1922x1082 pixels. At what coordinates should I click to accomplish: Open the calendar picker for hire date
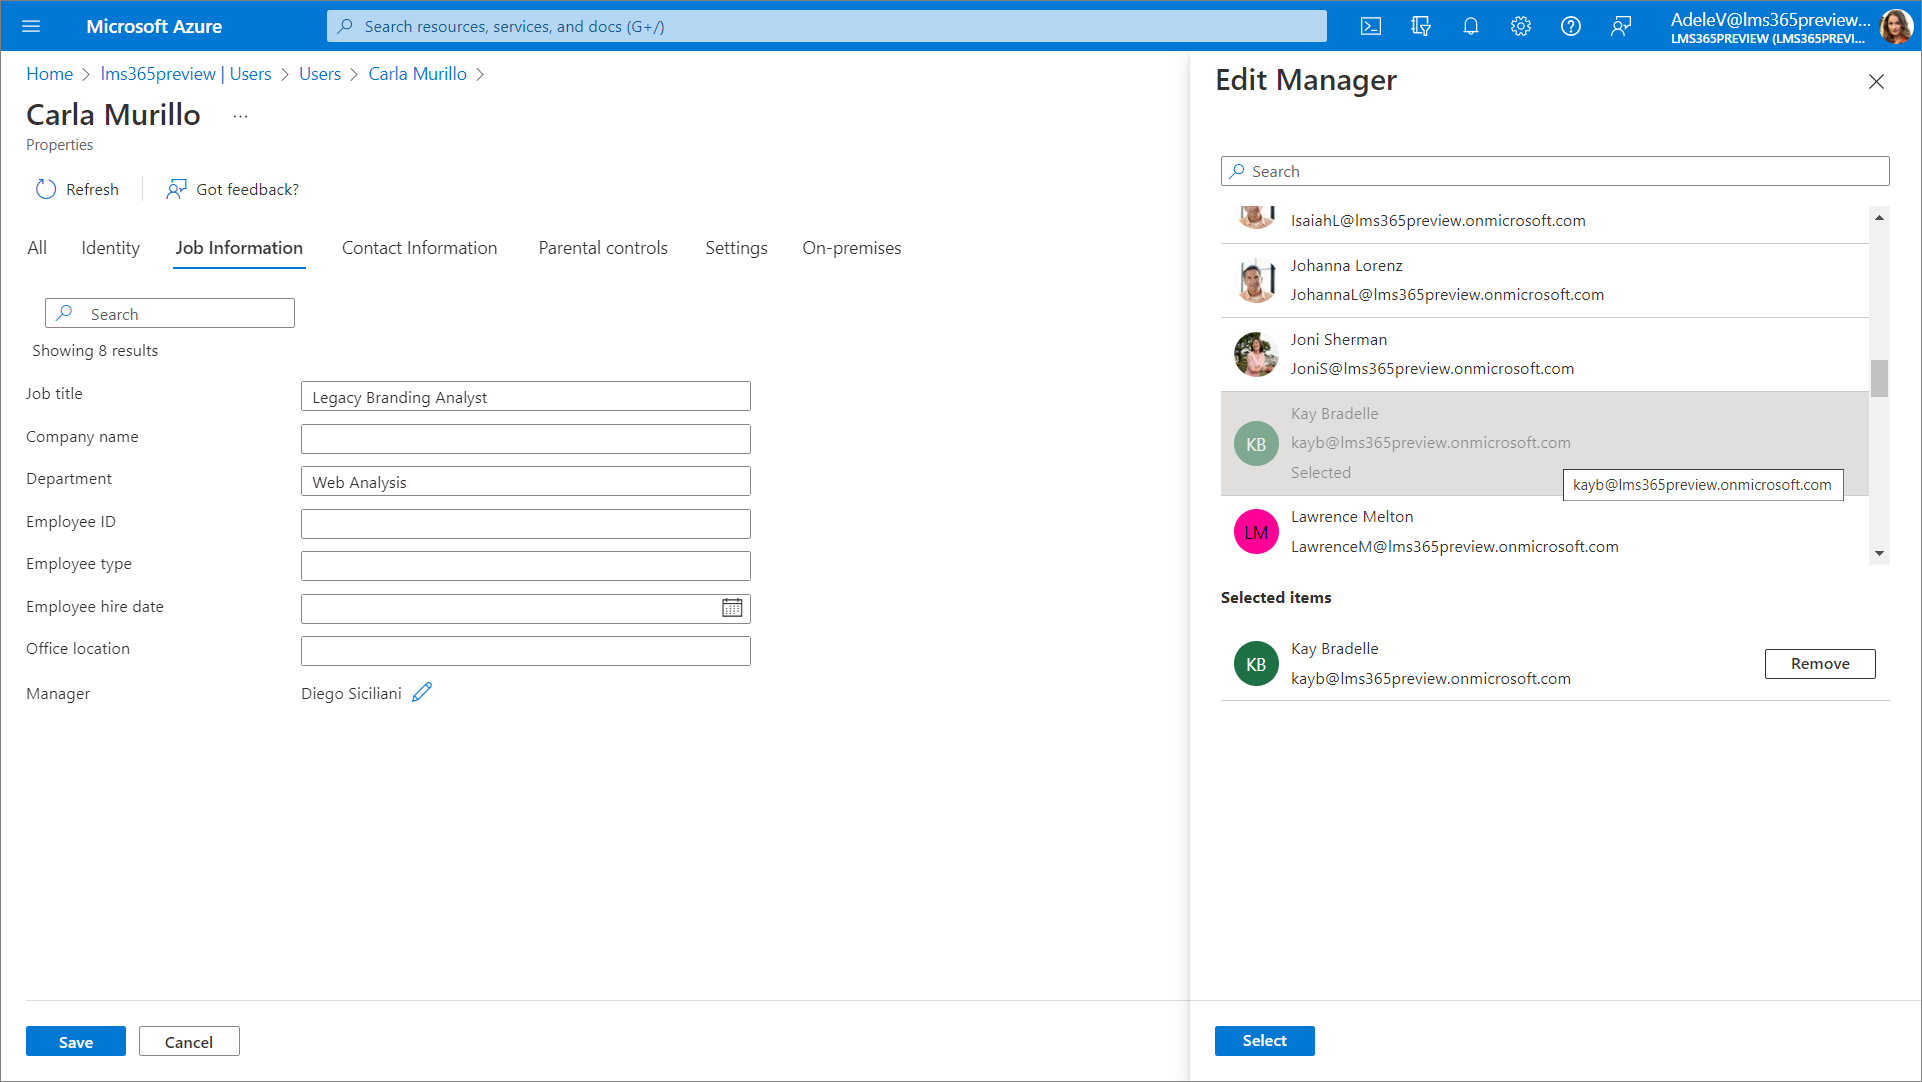tap(732, 608)
